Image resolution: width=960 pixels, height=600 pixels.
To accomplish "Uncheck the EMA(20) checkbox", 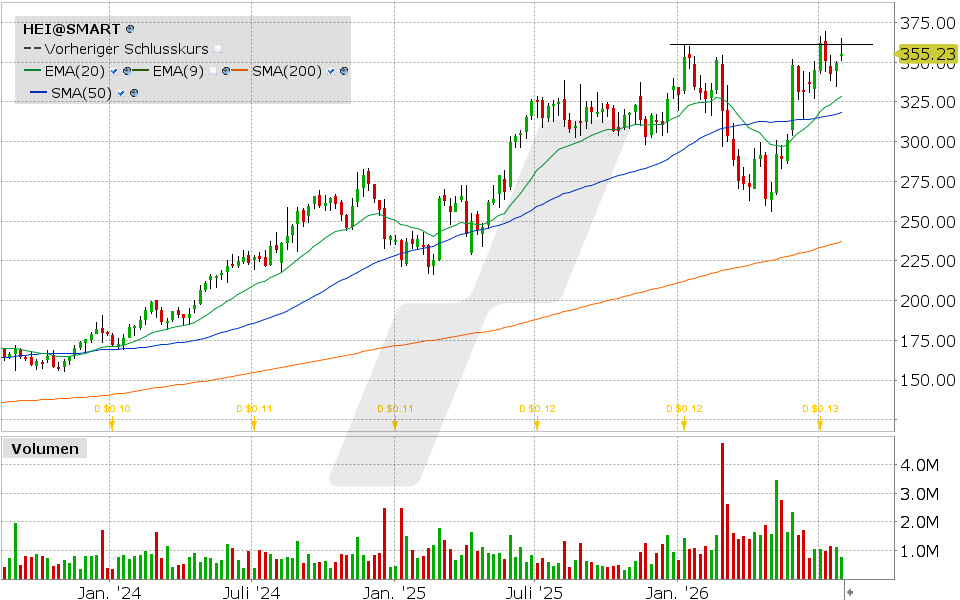I will coord(114,71).
